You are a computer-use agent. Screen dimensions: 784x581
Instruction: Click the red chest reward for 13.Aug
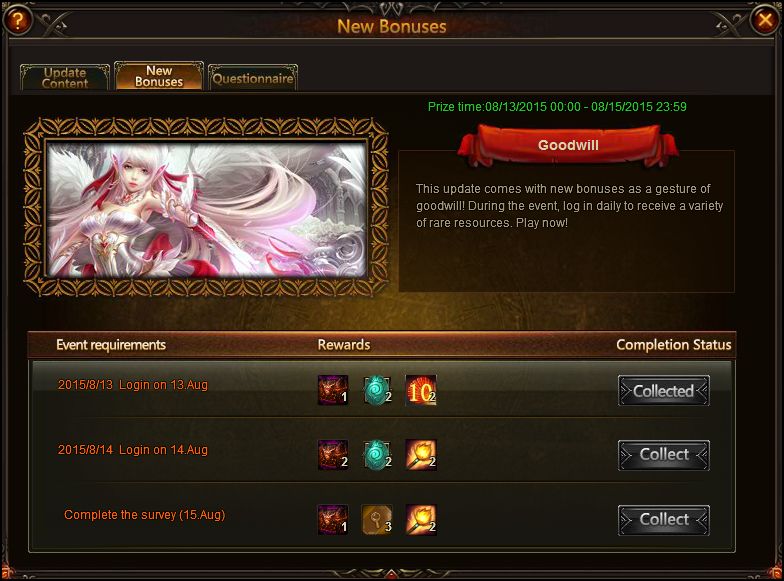(333, 390)
